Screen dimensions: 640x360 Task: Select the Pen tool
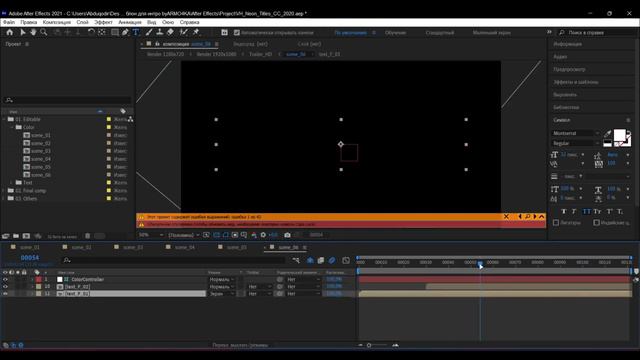[x=125, y=32]
